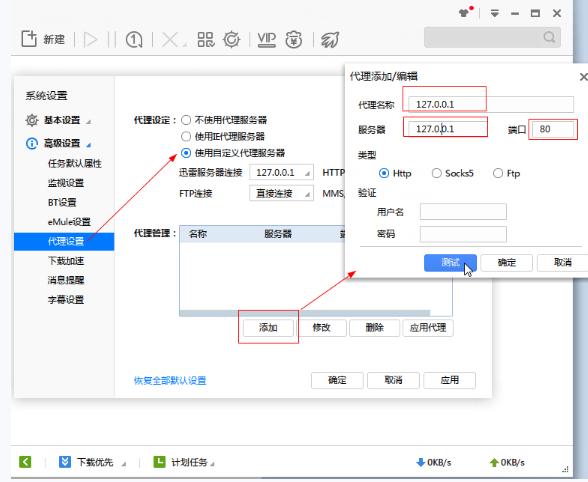
Task: Choose Socks5 proxy type
Action: [x=436, y=173]
